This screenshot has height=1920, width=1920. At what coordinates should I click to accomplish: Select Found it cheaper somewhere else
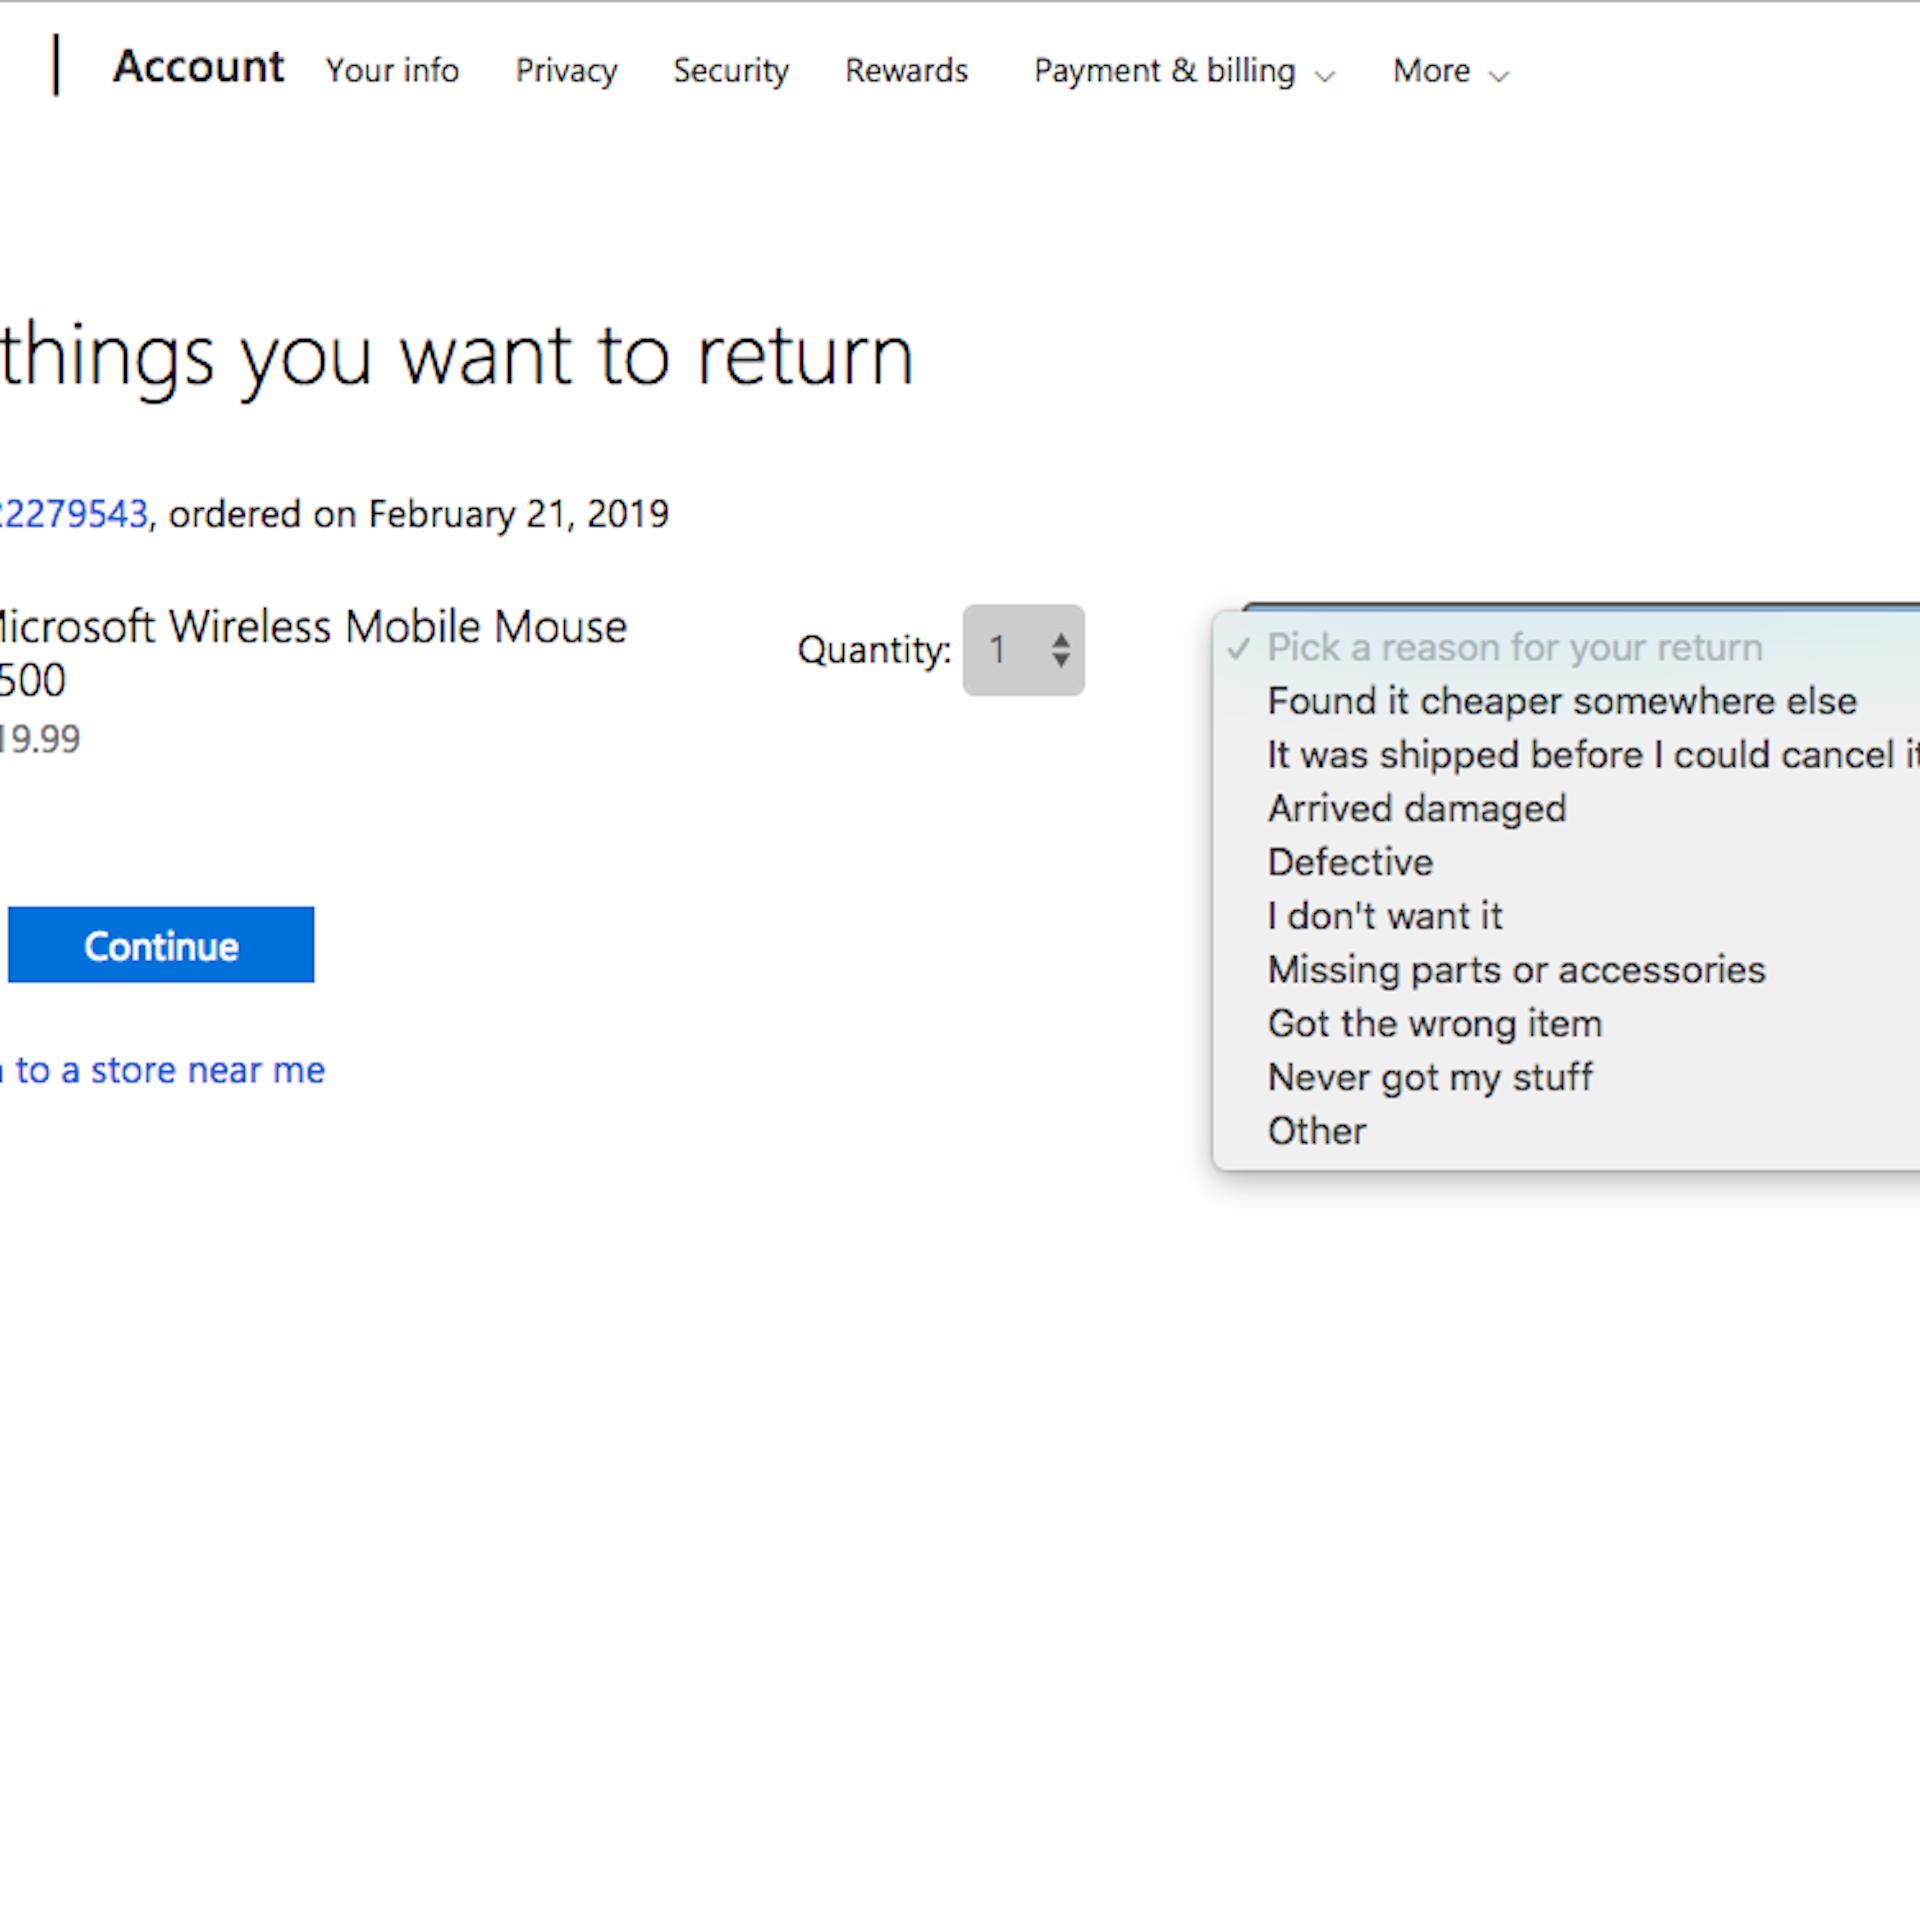(x=1561, y=701)
